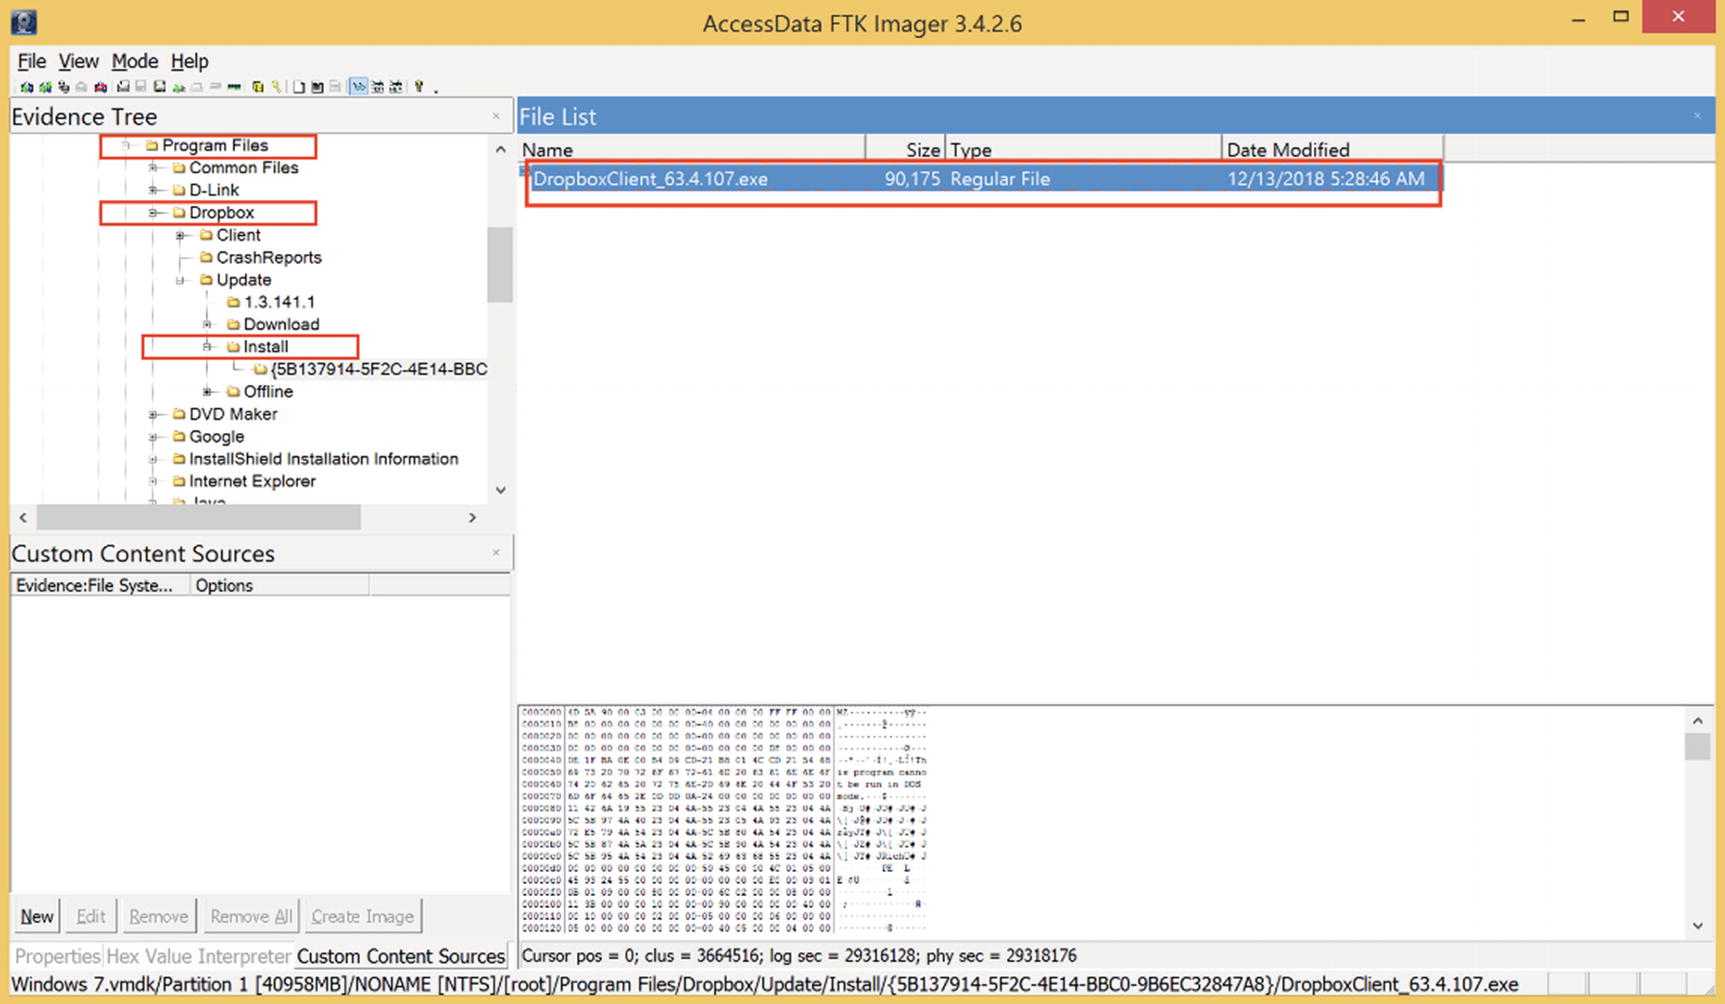Click the Image Mounting toolbar icon
The image size is (1725, 1004).
pos(64,87)
